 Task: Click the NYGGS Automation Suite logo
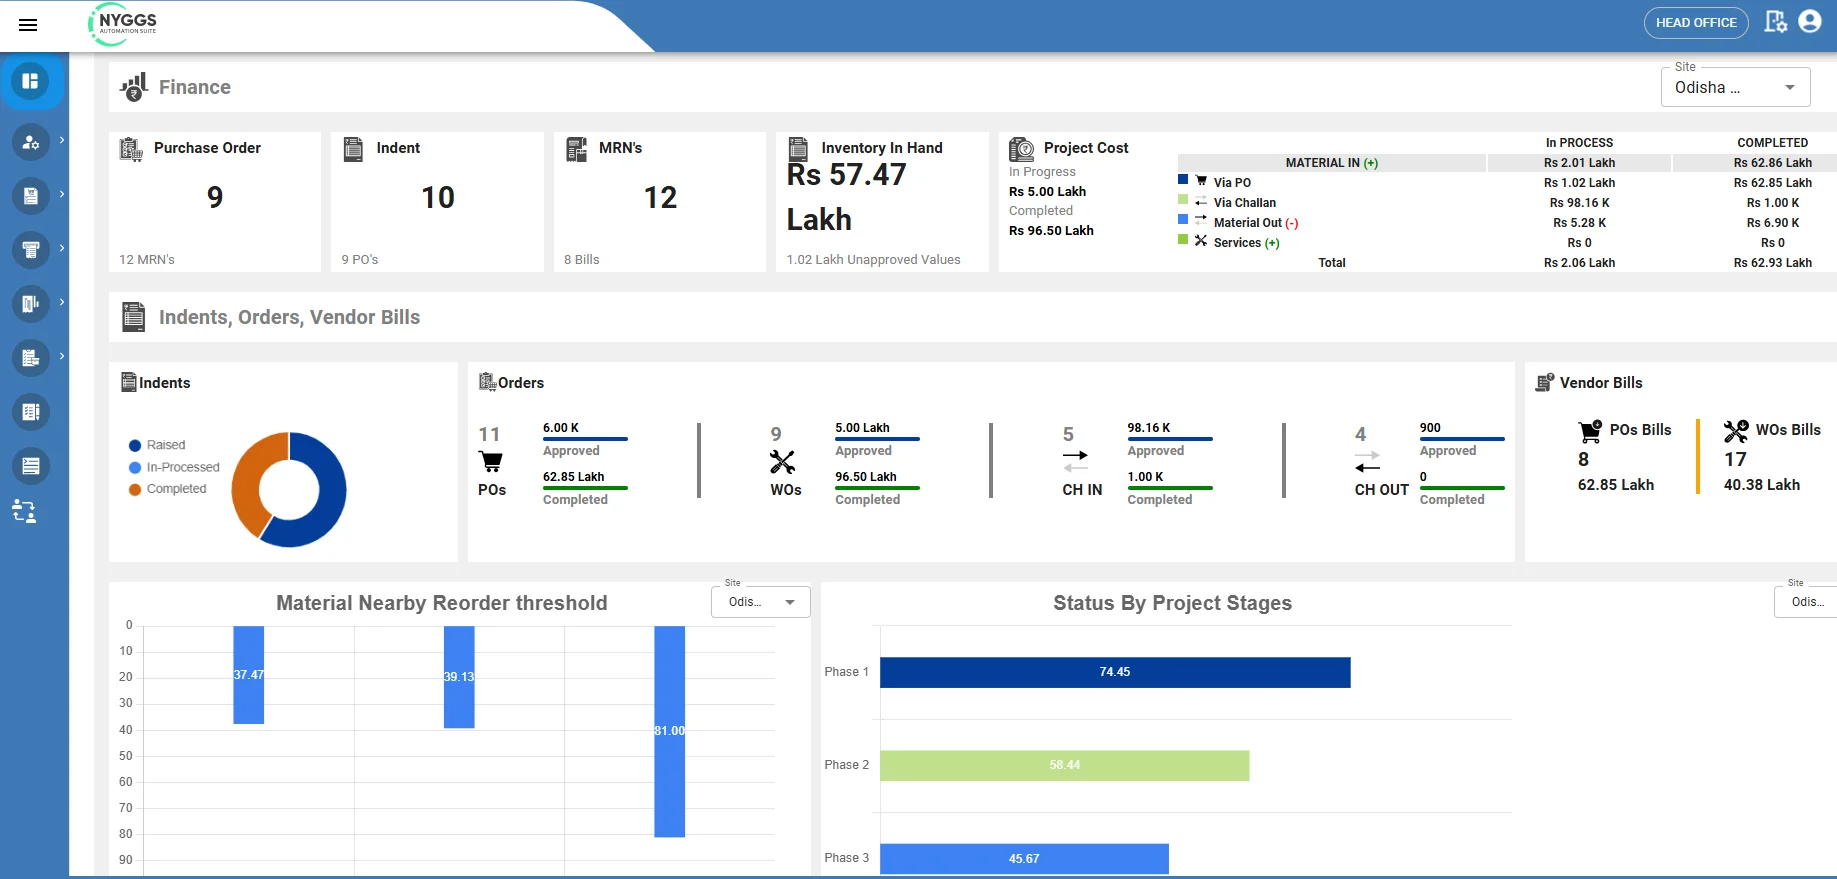pos(124,24)
